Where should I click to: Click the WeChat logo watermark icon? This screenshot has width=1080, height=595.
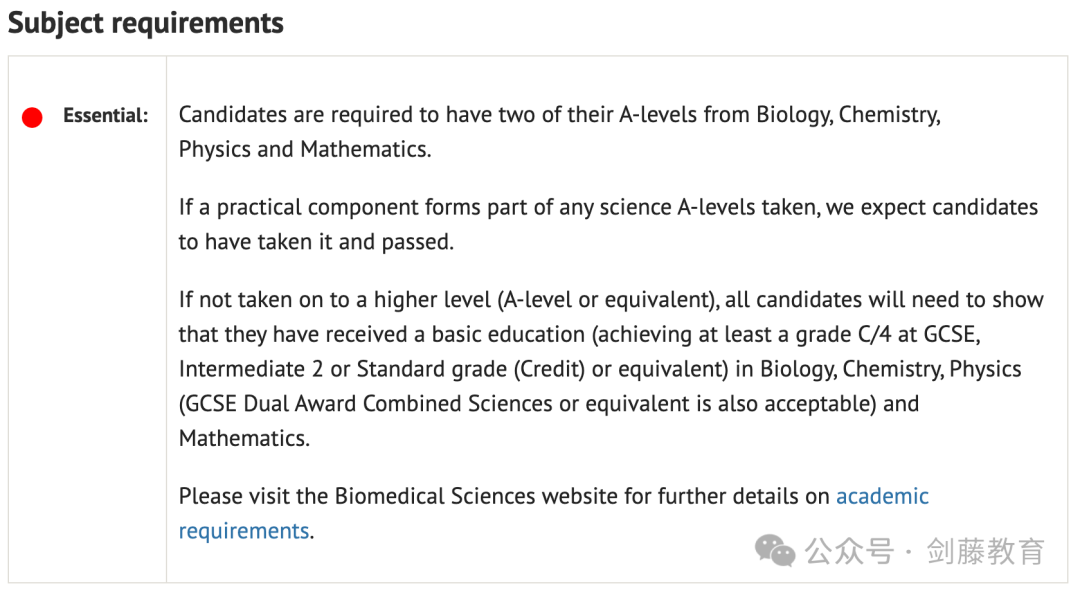(x=775, y=550)
